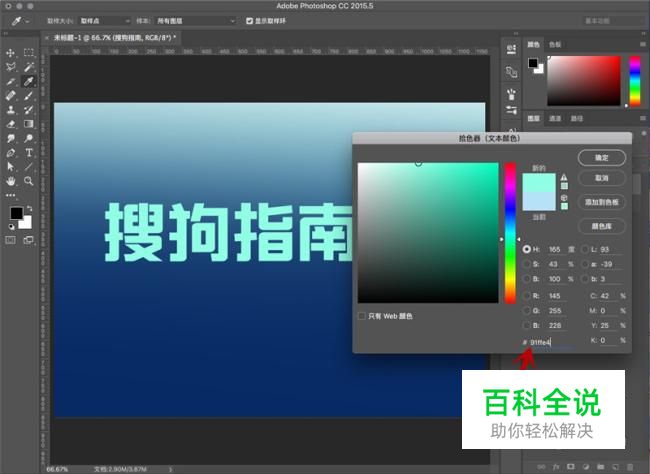Click the 取消 cancel button
The height and width of the screenshot is (474, 650).
pyautogui.click(x=601, y=178)
